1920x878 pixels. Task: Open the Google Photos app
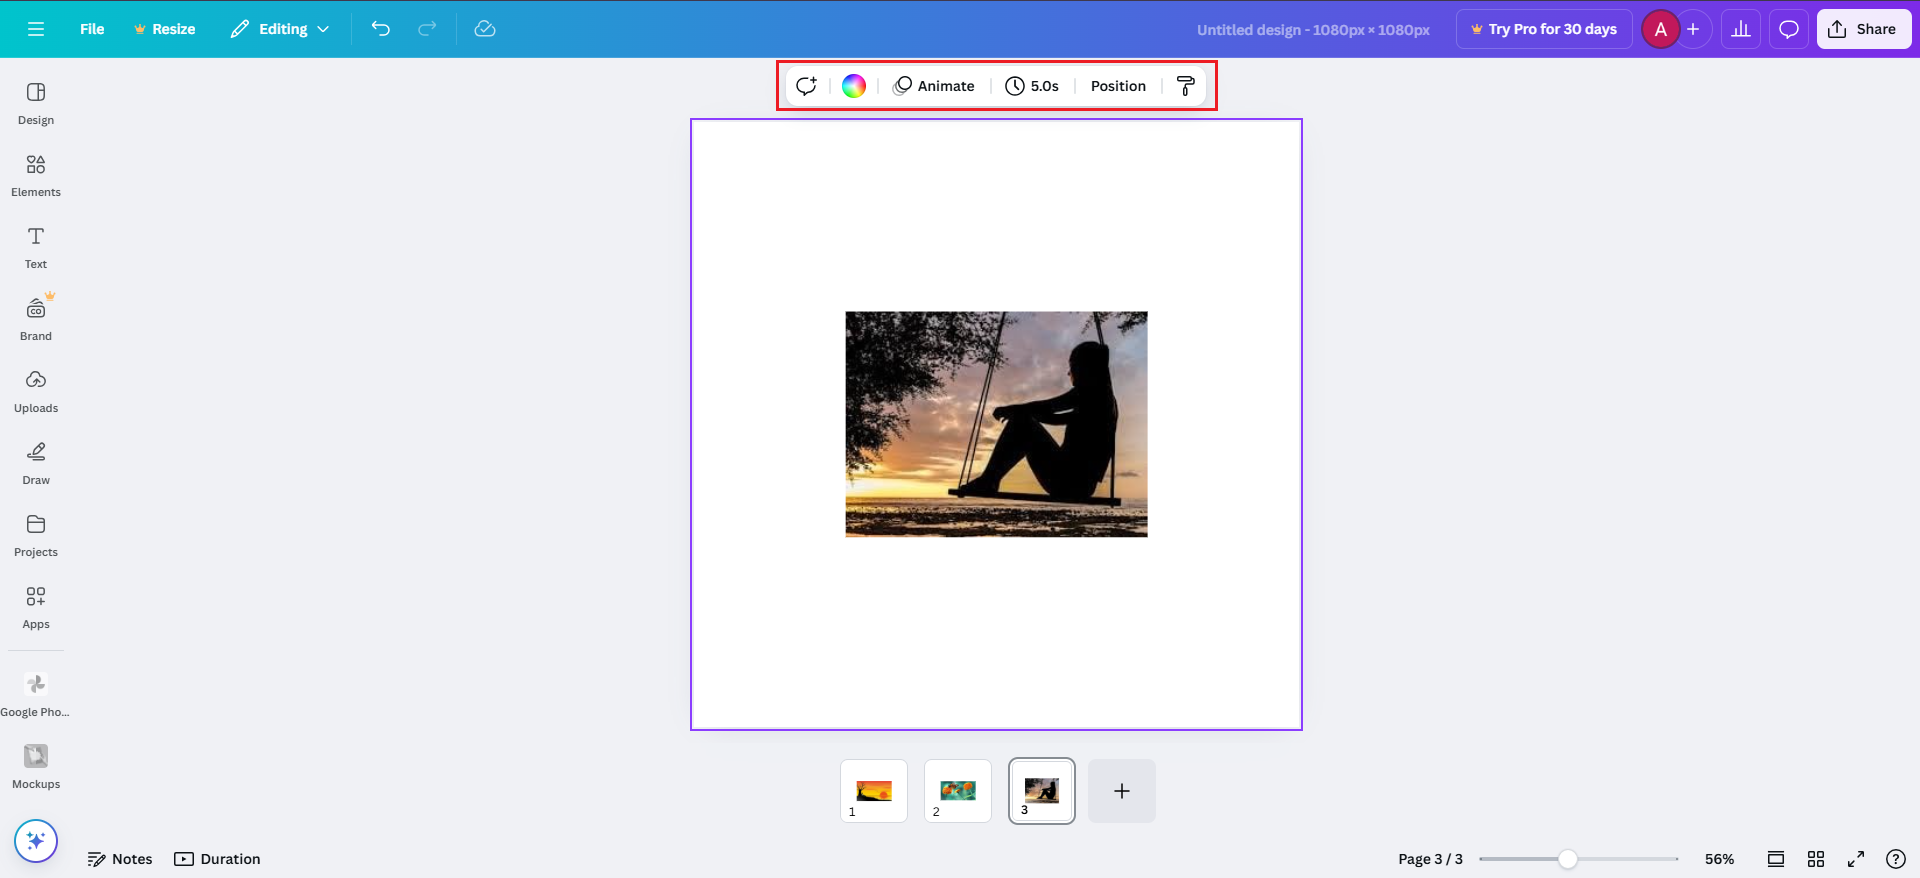click(36, 695)
